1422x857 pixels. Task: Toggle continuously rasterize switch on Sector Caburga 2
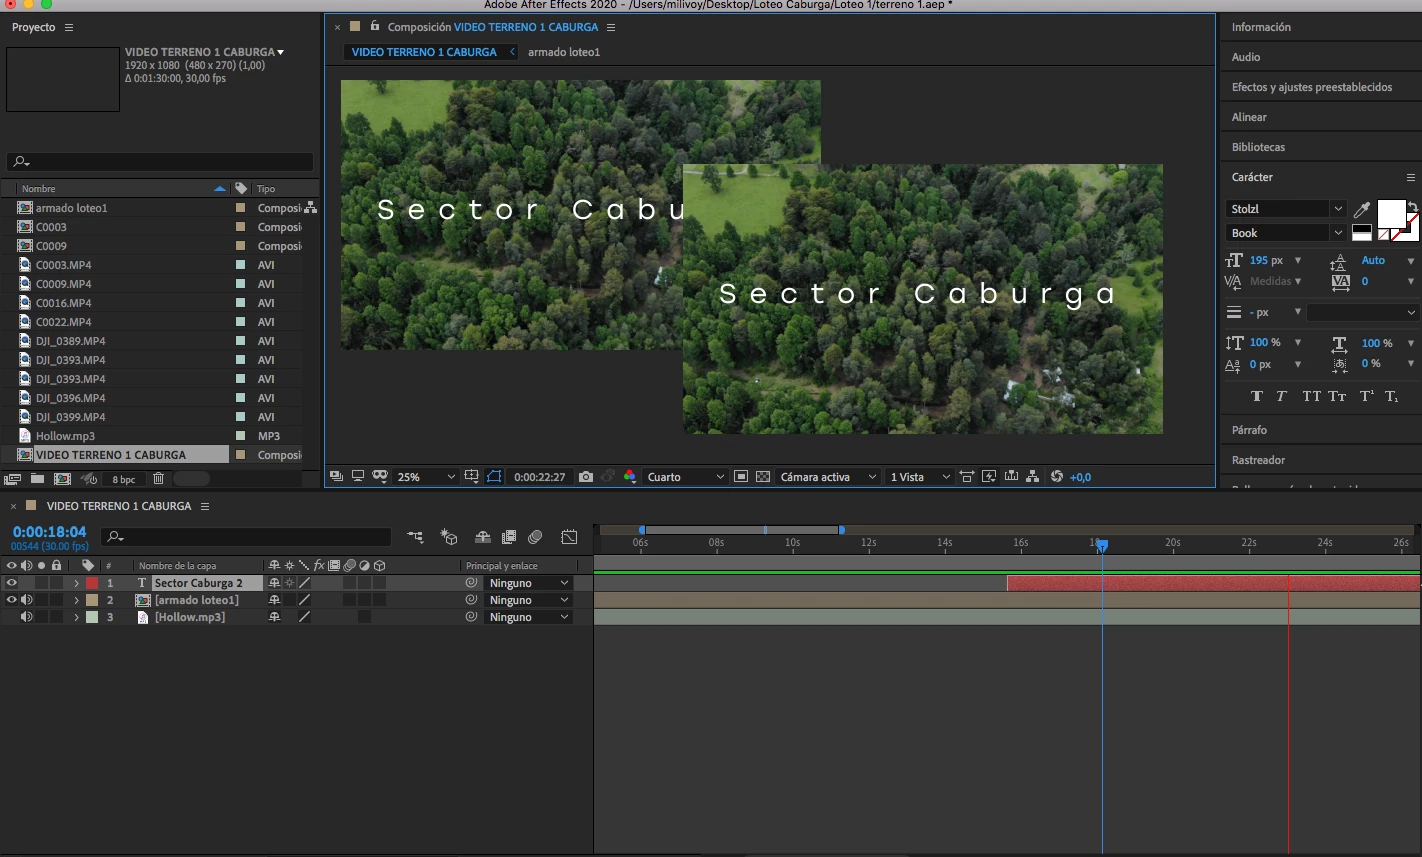pyautogui.click(x=289, y=583)
